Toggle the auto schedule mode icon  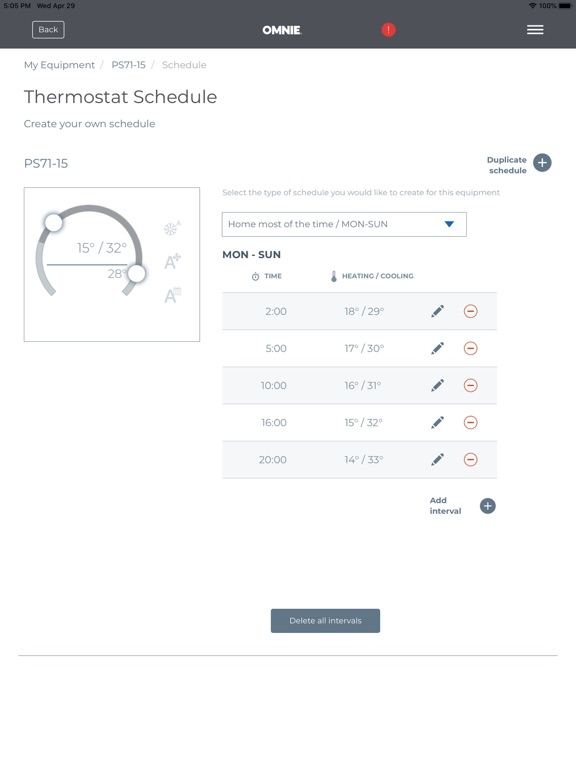click(x=172, y=295)
